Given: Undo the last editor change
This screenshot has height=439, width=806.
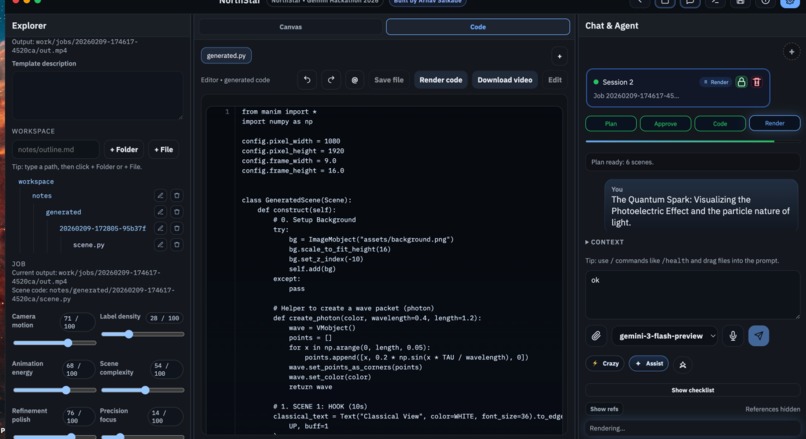Looking at the screenshot, I should click(x=307, y=80).
